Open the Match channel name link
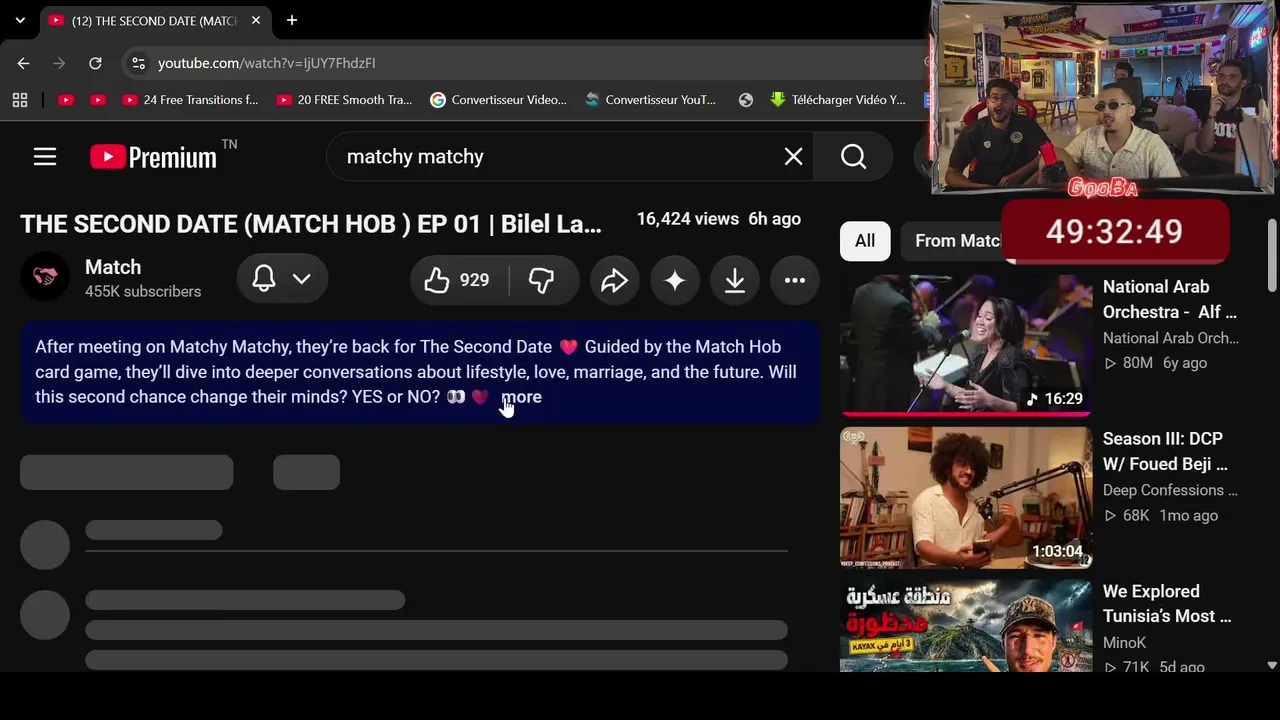Viewport: 1280px width, 720px height. [x=113, y=267]
